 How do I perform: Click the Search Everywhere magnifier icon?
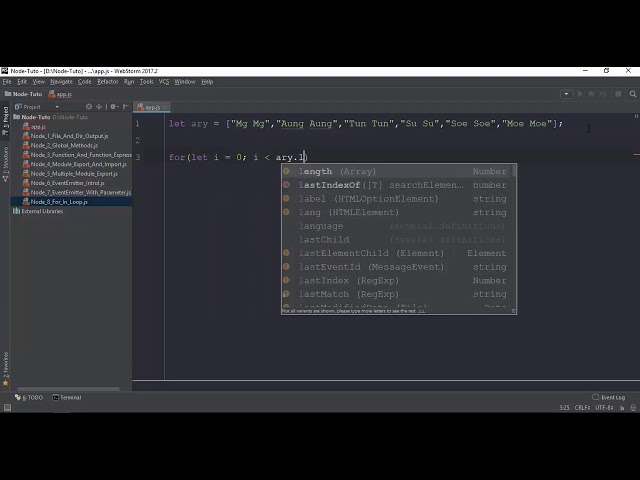click(631, 94)
